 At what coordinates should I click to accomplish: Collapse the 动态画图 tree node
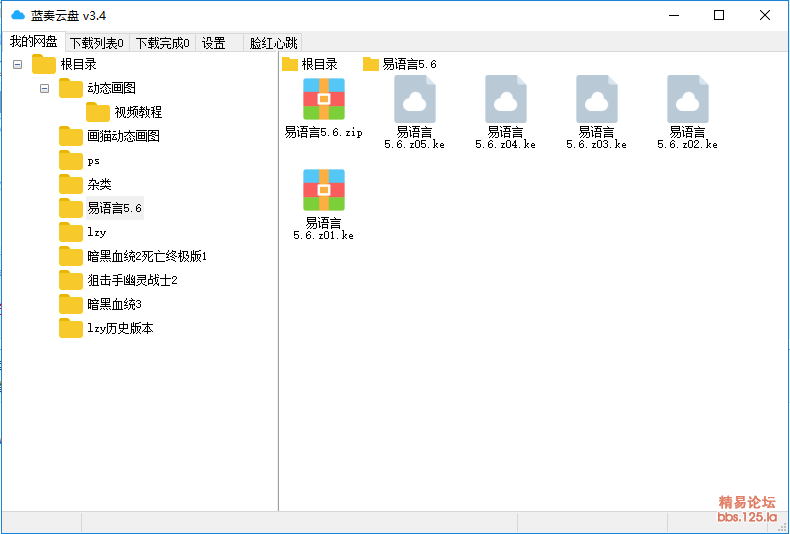point(44,89)
